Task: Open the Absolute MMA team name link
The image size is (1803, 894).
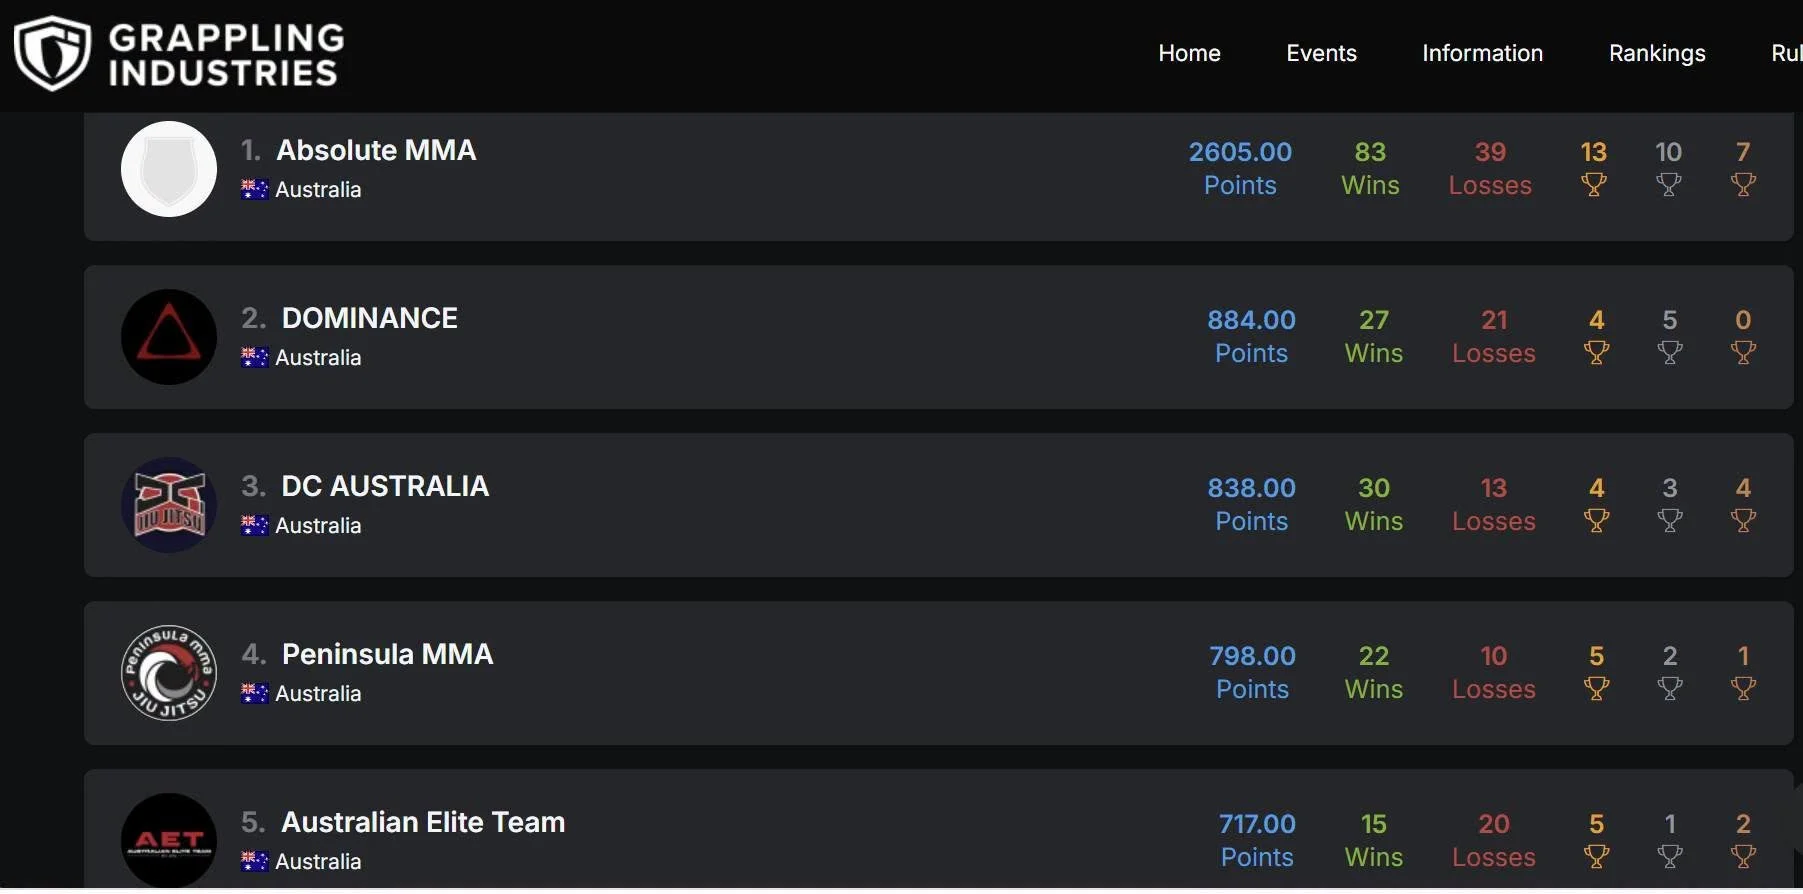Action: (376, 150)
